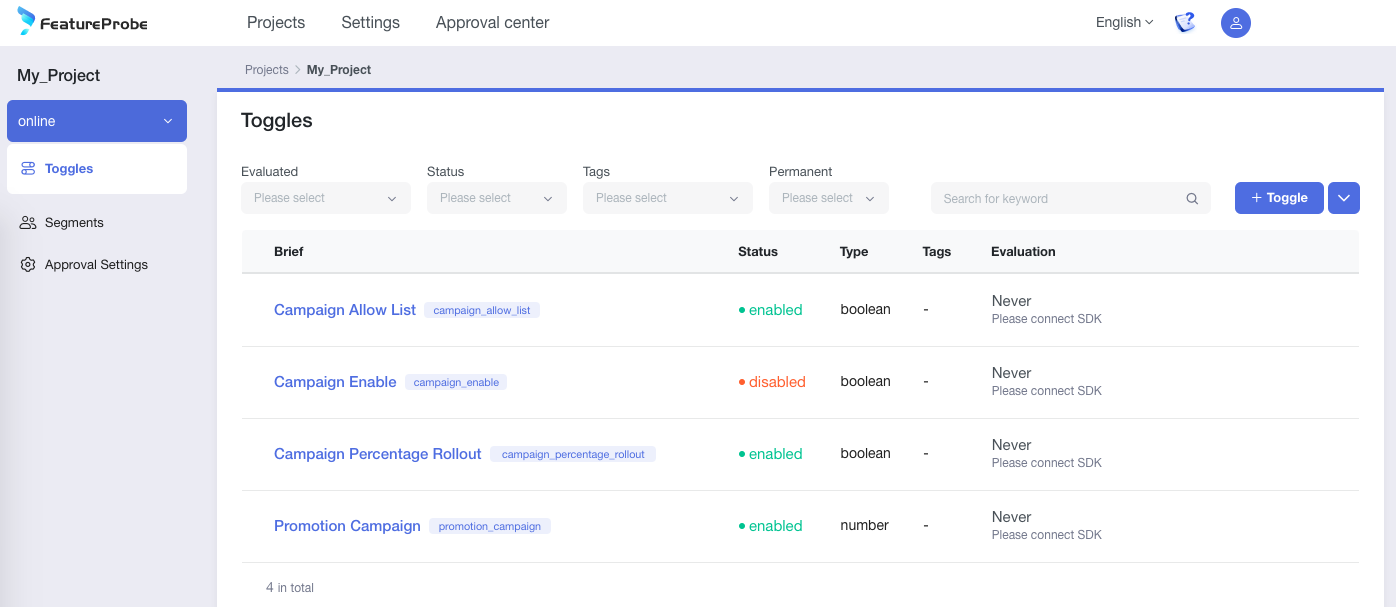Click the Toggles sidebar icon
Viewport: 1396px width, 607px height.
point(28,169)
